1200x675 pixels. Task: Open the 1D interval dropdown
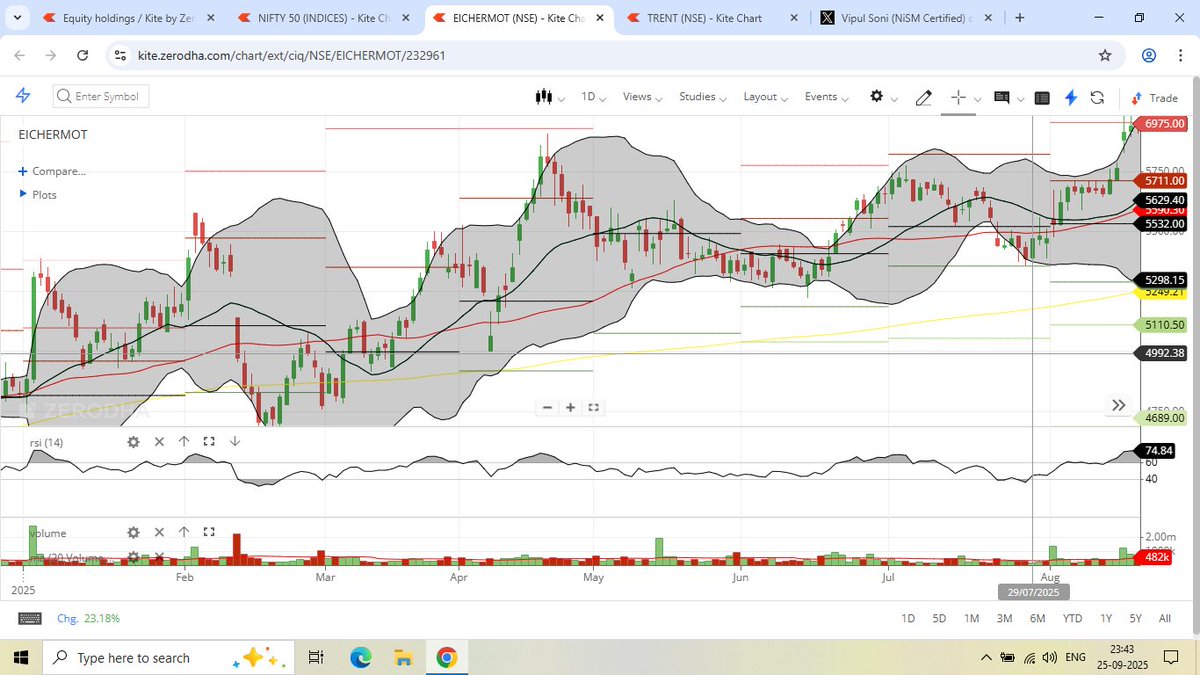tap(594, 97)
